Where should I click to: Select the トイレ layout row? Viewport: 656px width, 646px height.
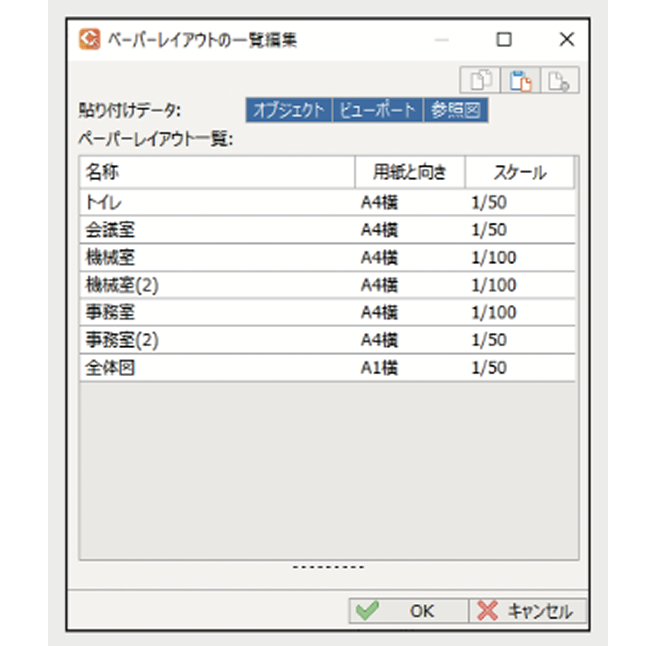coord(327,203)
